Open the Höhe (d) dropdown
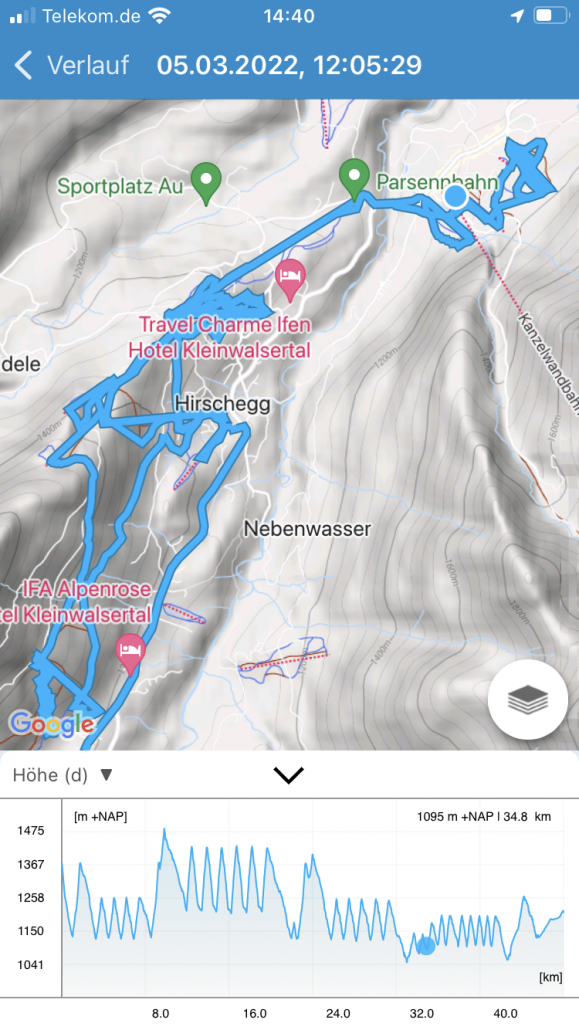579x1030 pixels. tap(63, 775)
